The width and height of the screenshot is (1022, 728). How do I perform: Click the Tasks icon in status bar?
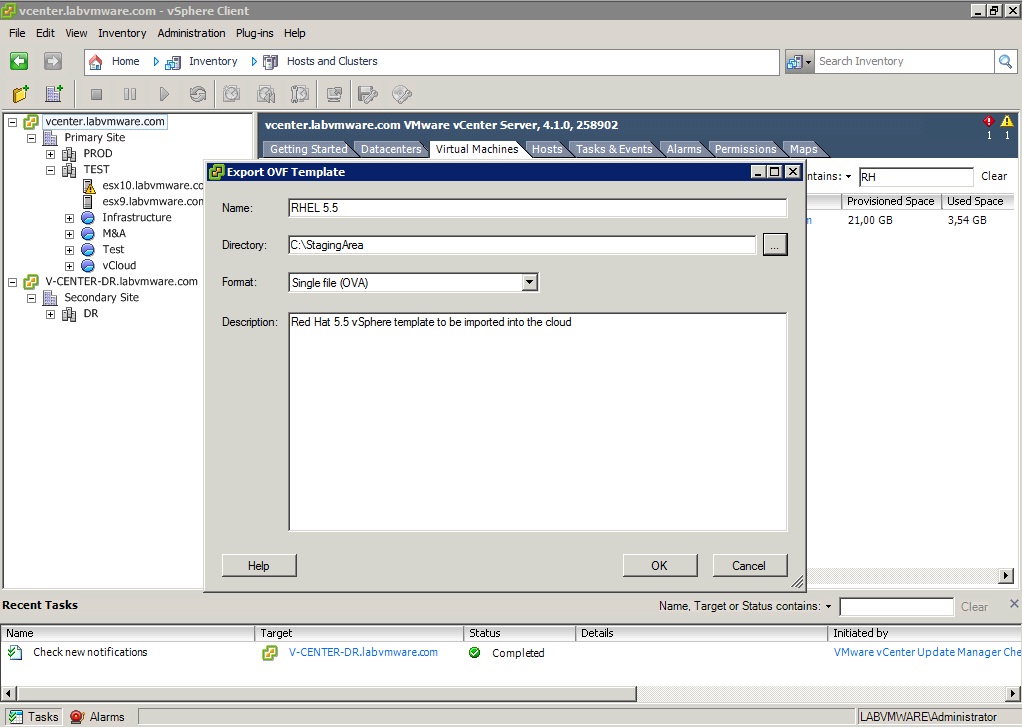point(16,717)
